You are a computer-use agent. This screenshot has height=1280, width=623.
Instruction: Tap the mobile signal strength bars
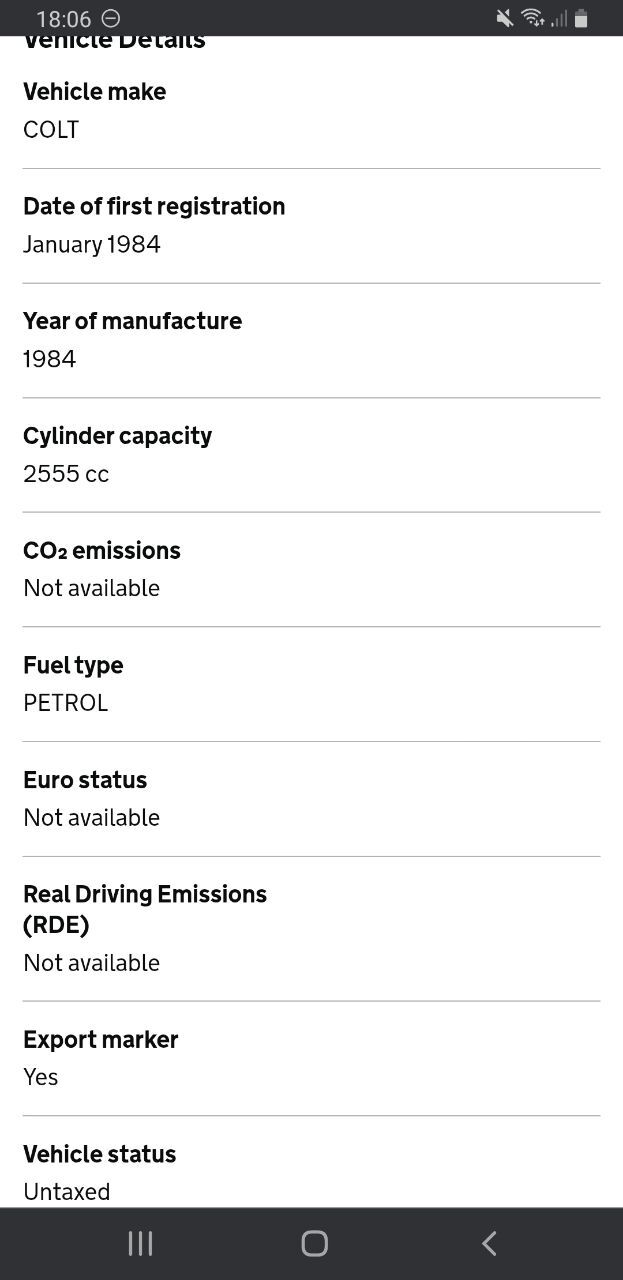[x=558, y=19]
